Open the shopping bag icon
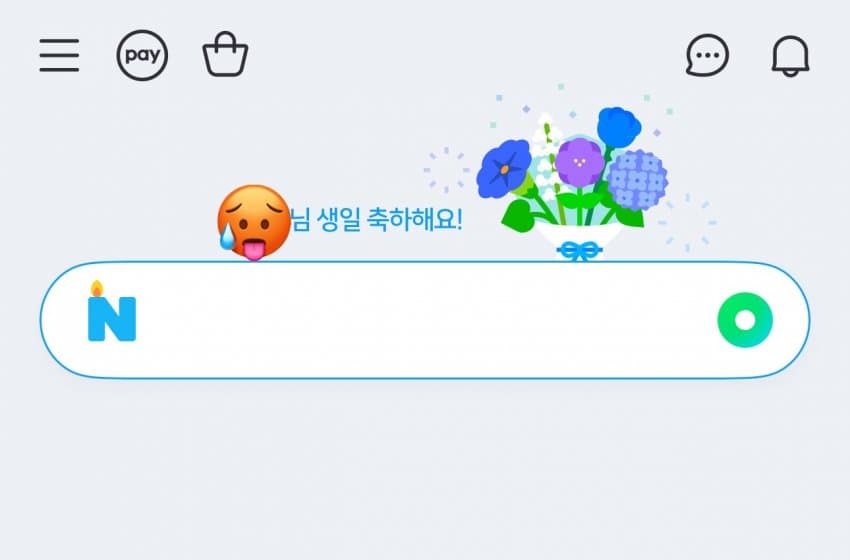The image size is (850, 560). pos(225,54)
